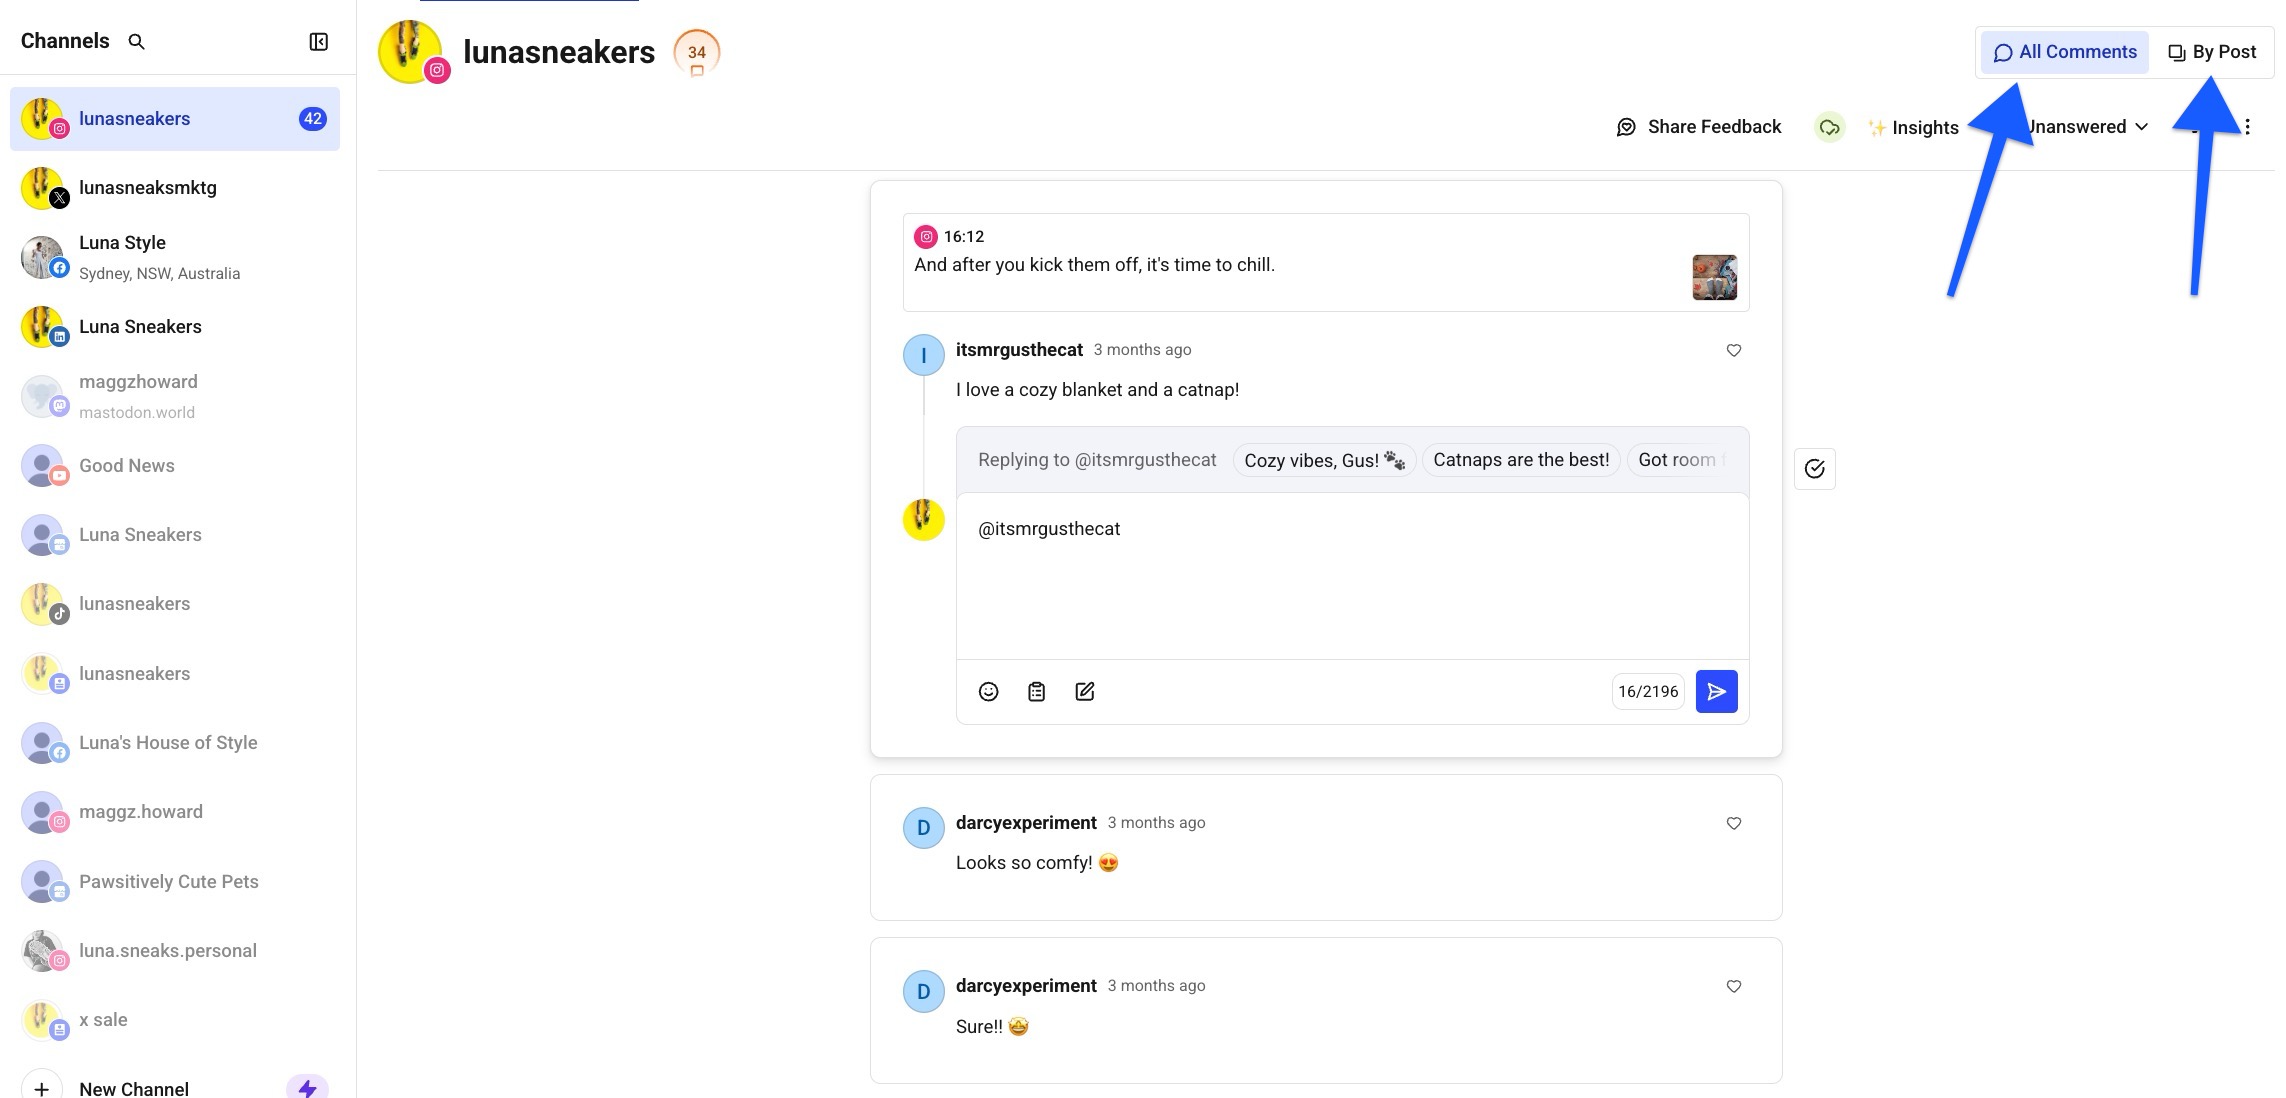Screen dimensions: 2286x1098
Task: Switch to the All Comments view
Action: pyautogui.click(x=2063, y=51)
